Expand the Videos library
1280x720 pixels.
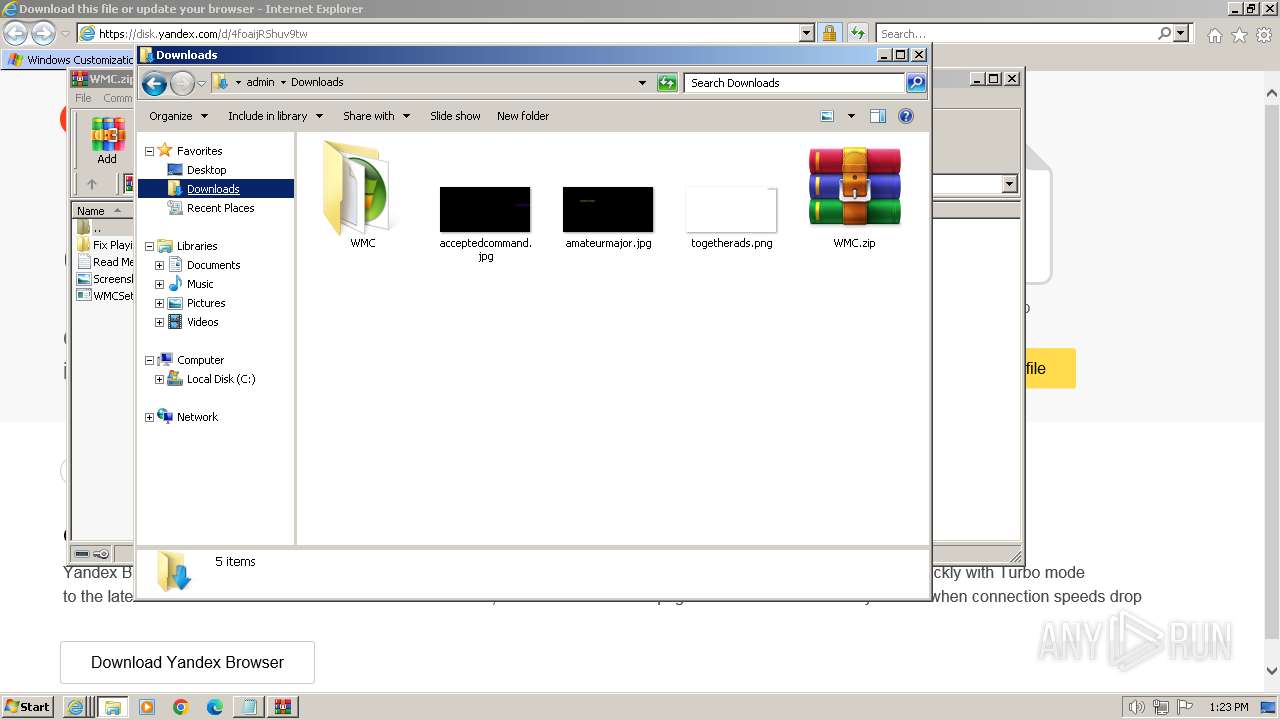[x=159, y=322]
